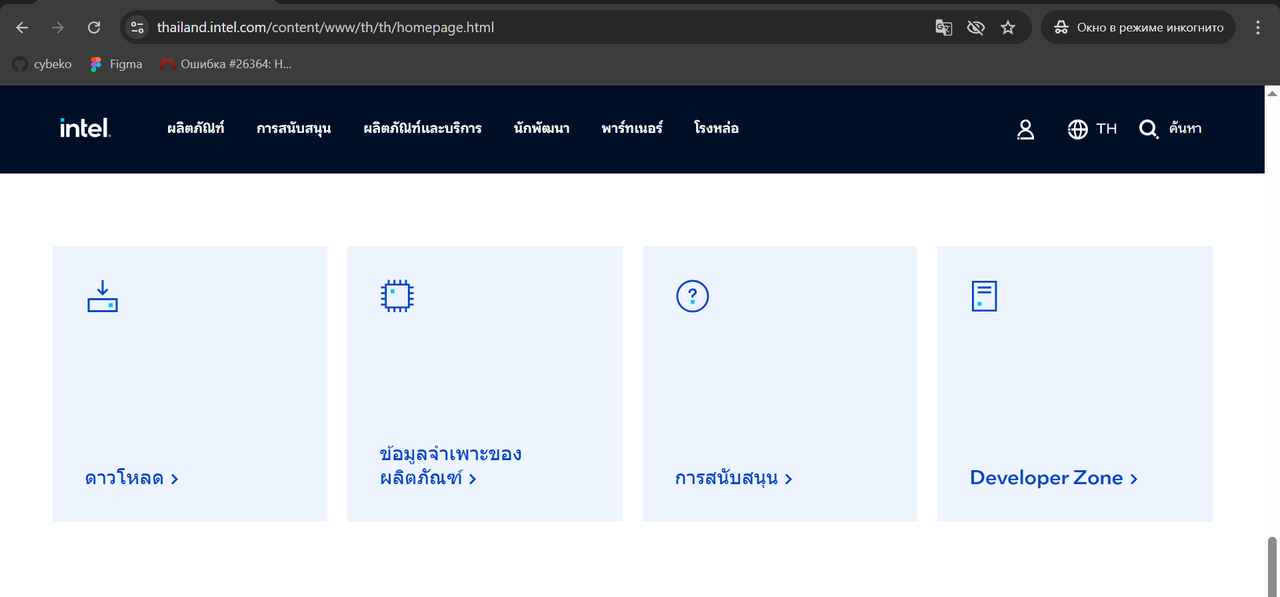Click the processor chip icon
This screenshot has height=597, width=1280.
(397, 296)
